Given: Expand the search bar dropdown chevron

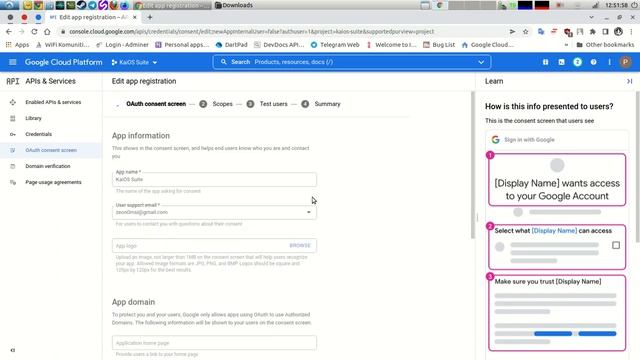Looking at the screenshot, I should pos(481,62).
